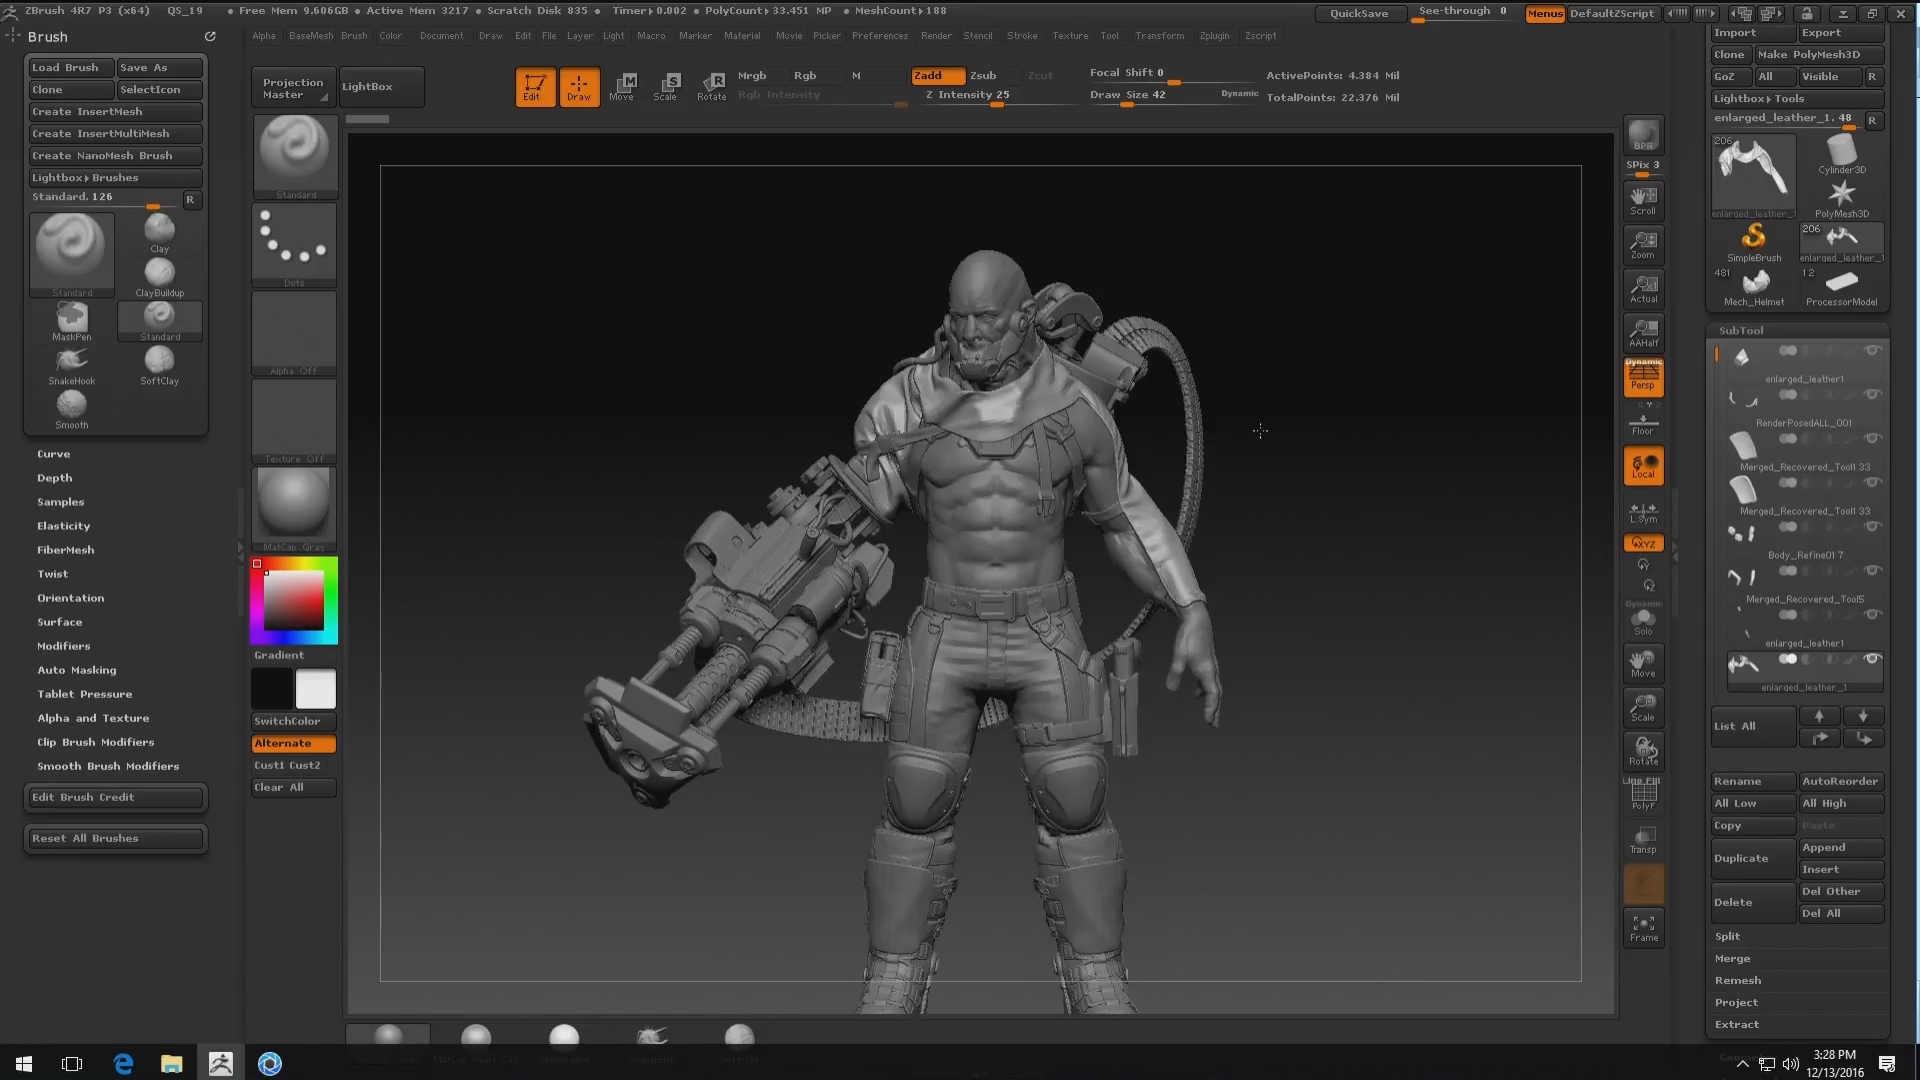Activate the Move transform tool
Image resolution: width=1920 pixels, height=1080 pixels.
pos(622,86)
